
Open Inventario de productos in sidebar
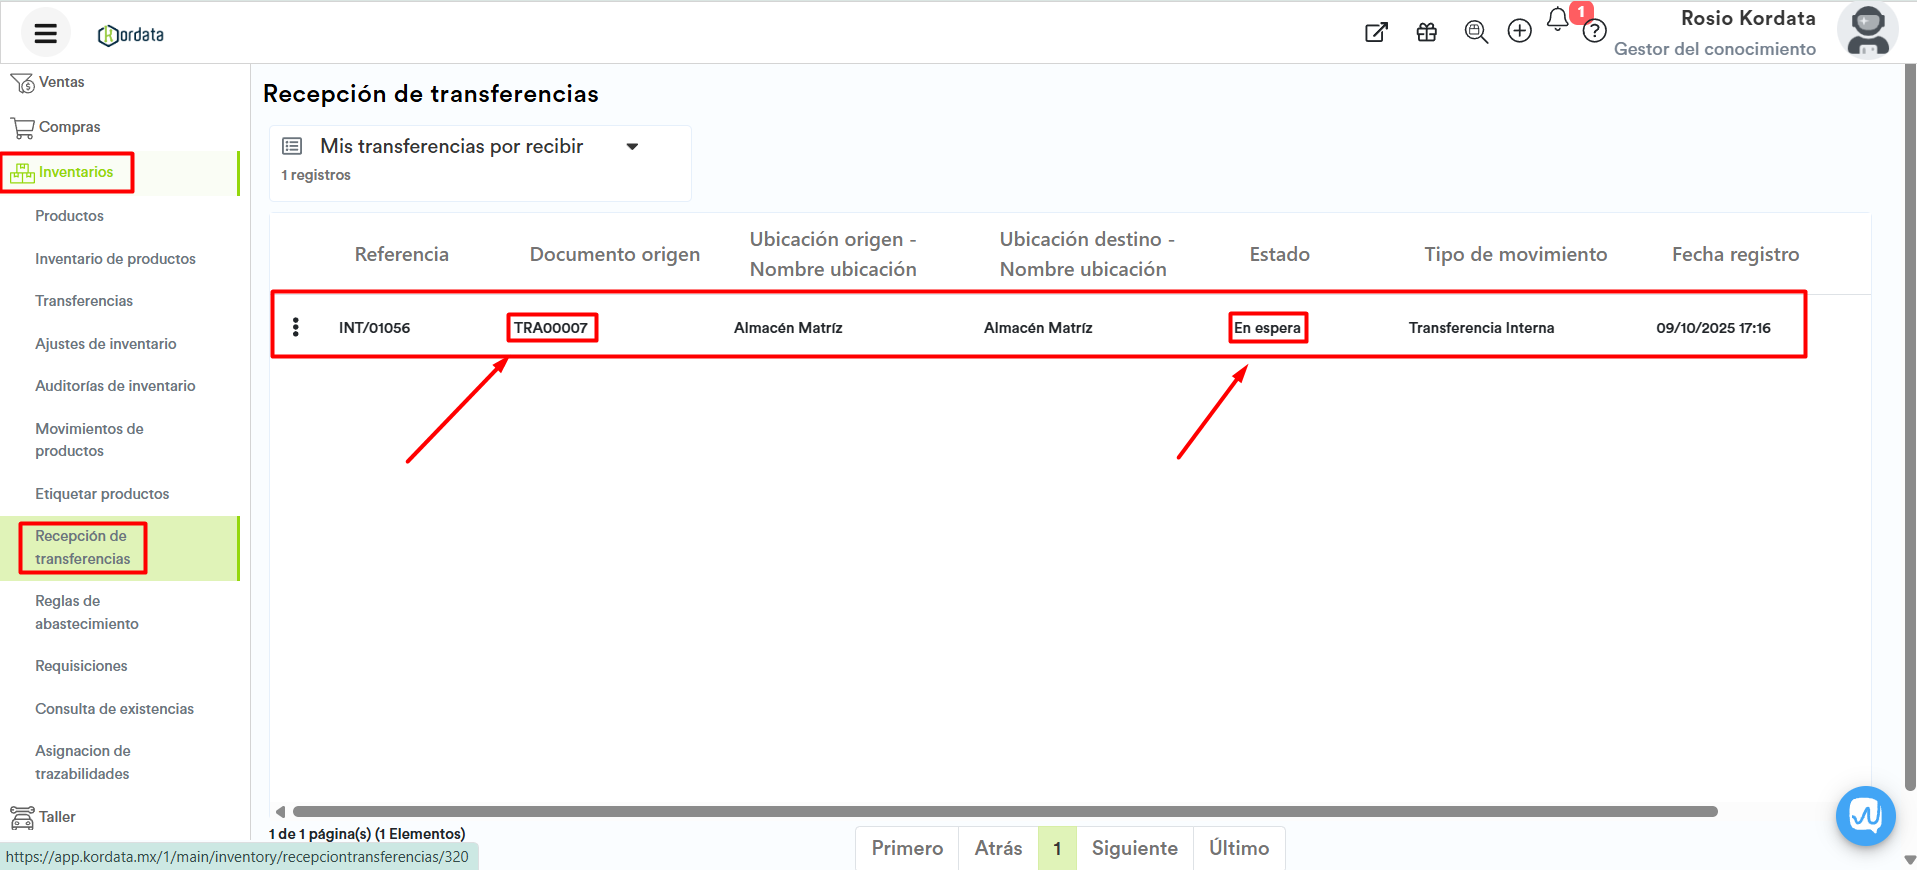115,259
